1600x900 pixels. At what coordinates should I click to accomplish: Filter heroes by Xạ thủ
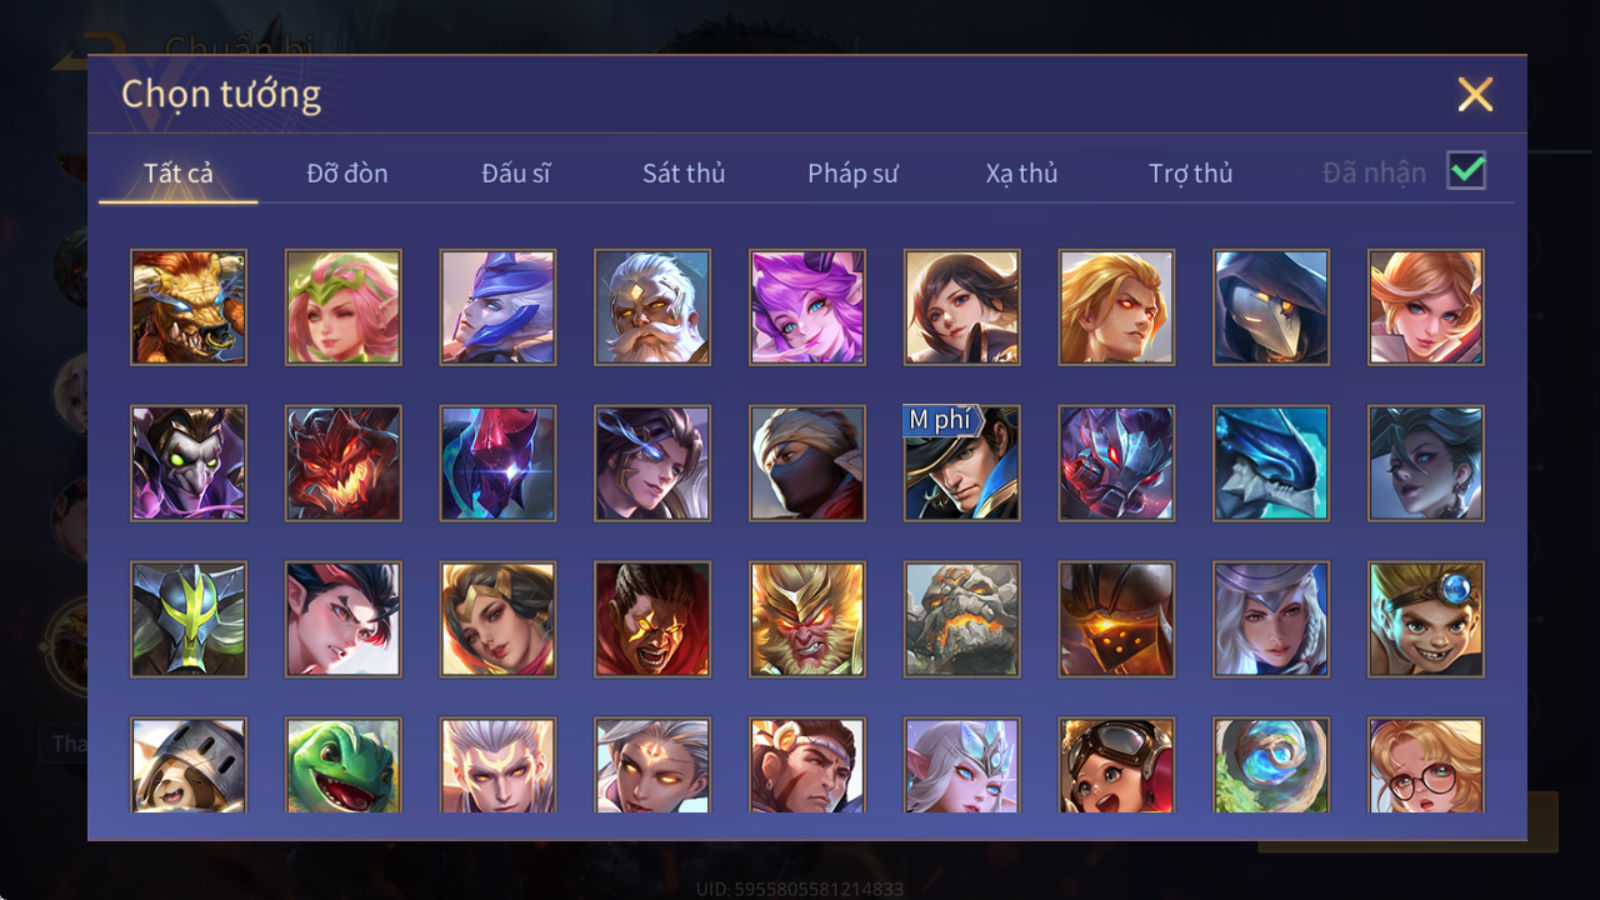point(1021,173)
